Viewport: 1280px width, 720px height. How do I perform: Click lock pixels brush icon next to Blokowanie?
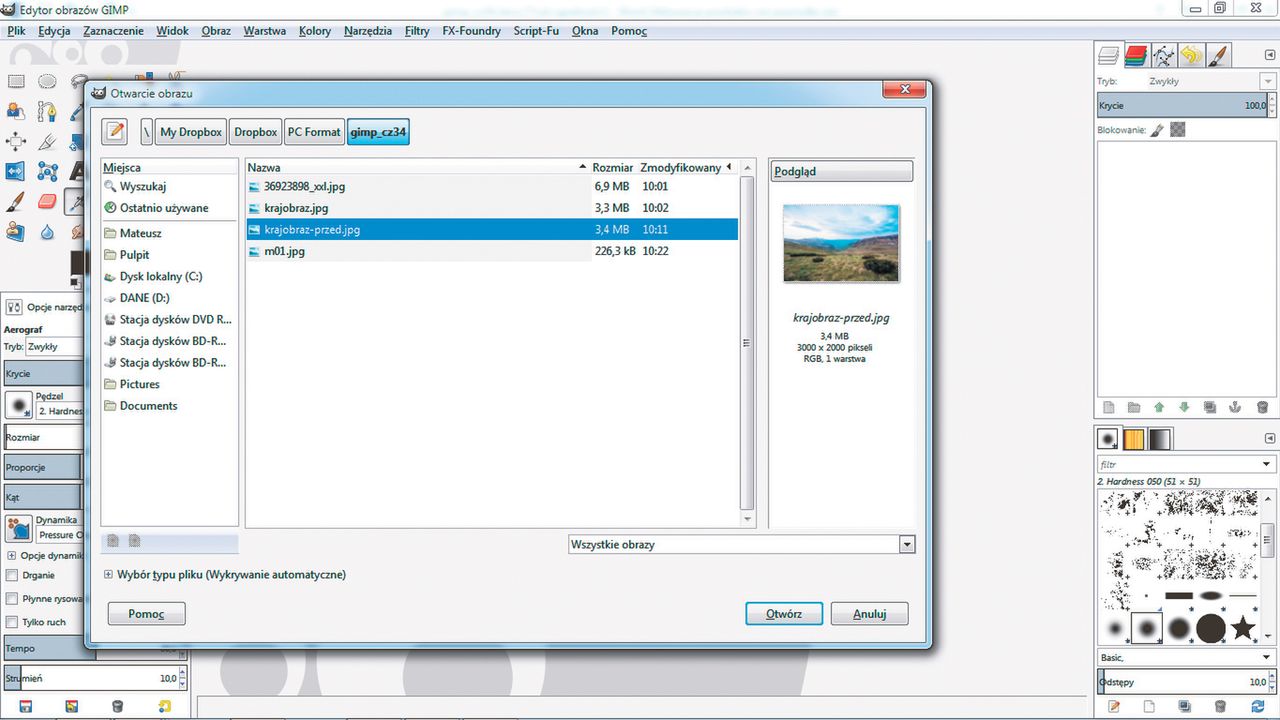pos(1157,130)
